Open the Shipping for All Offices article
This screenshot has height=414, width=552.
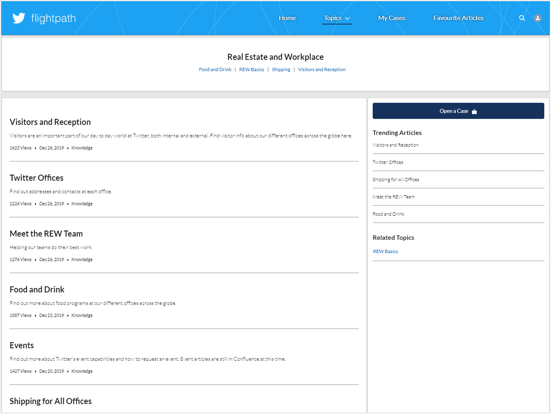point(50,401)
